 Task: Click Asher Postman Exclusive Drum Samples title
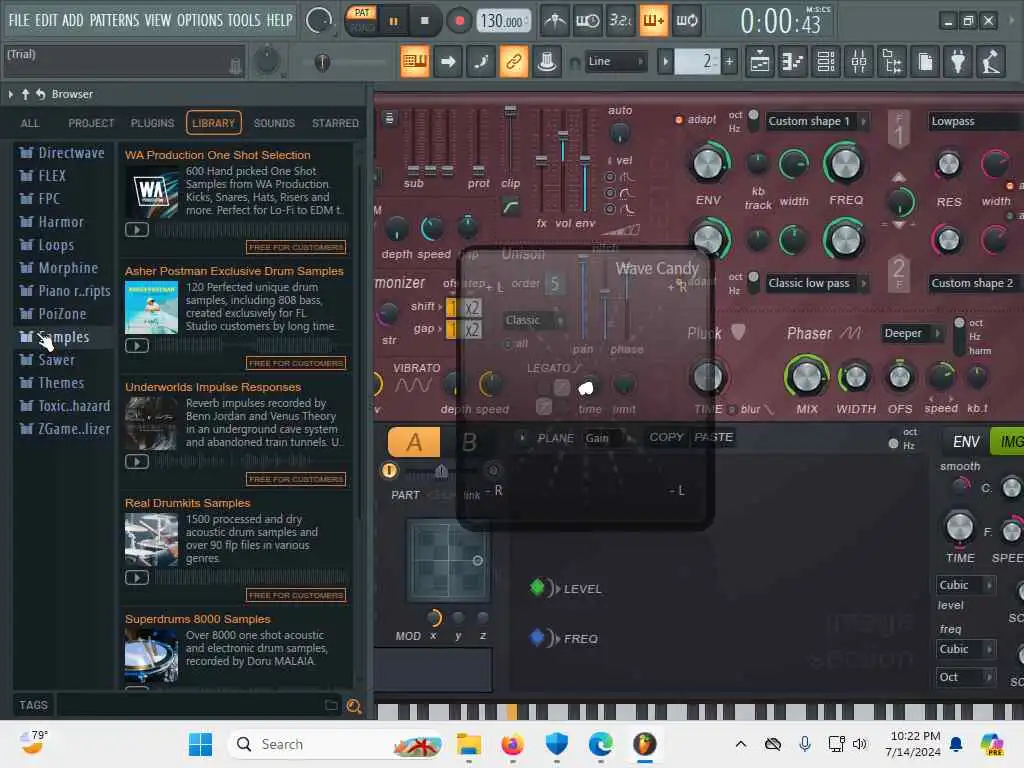click(234, 271)
